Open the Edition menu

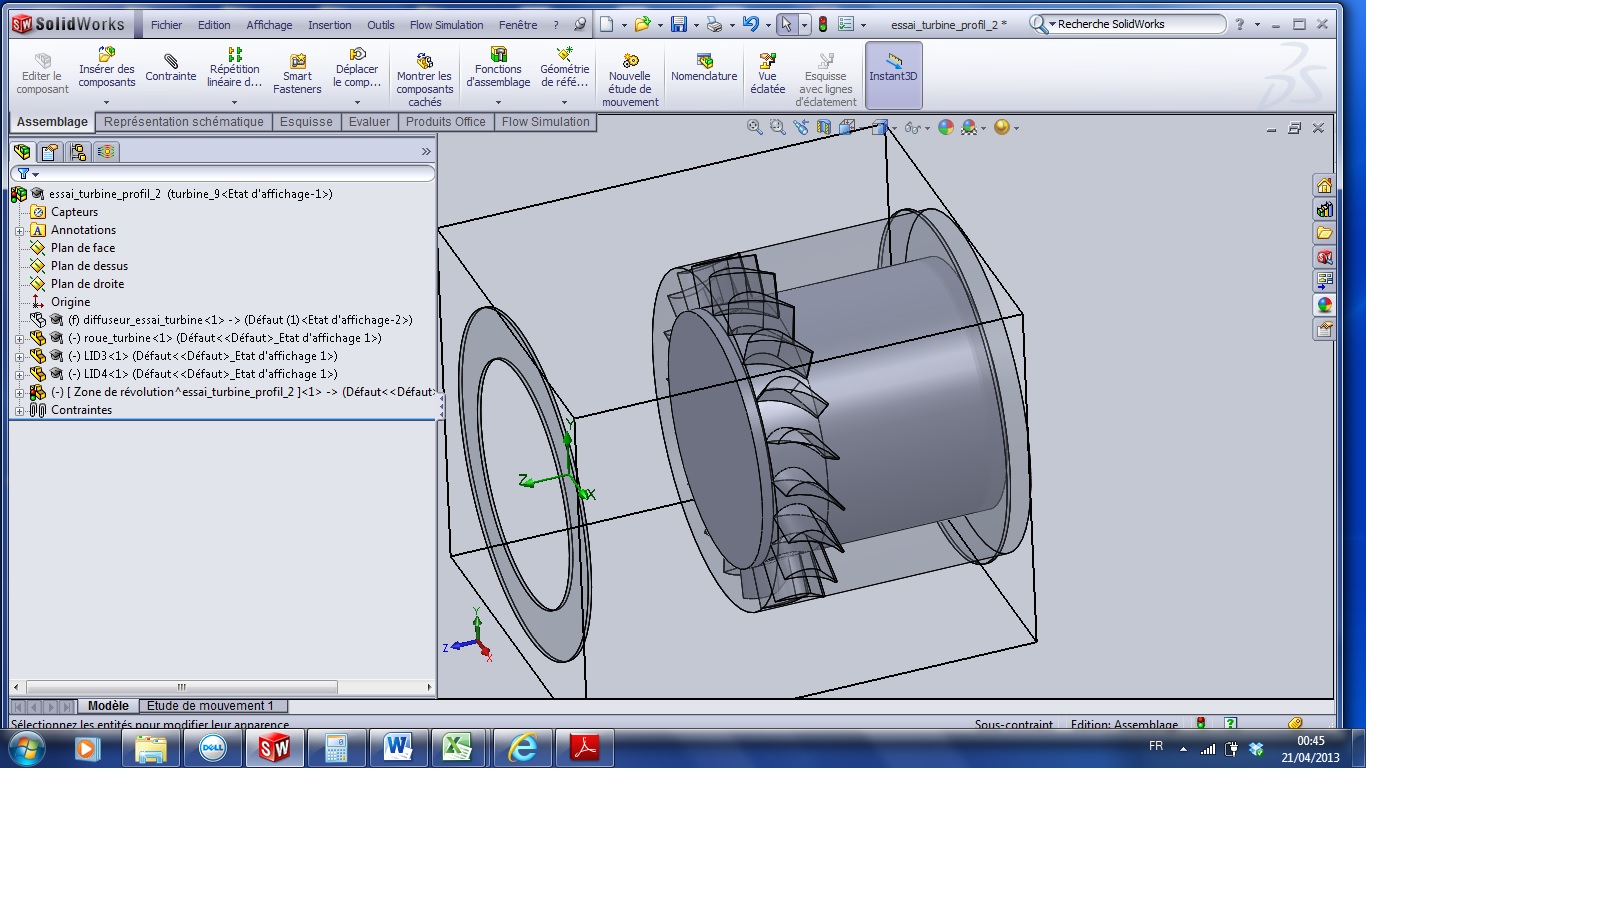(x=214, y=25)
